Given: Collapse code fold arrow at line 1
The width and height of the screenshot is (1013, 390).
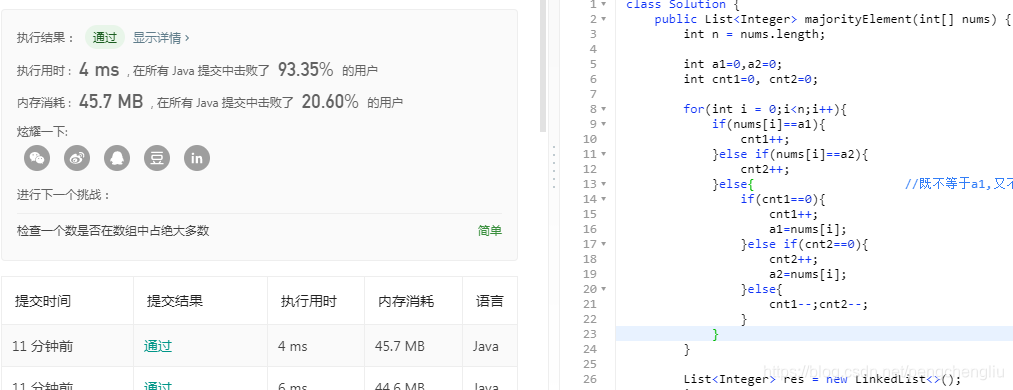Looking at the screenshot, I should pyautogui.click(x=603, y=4).
